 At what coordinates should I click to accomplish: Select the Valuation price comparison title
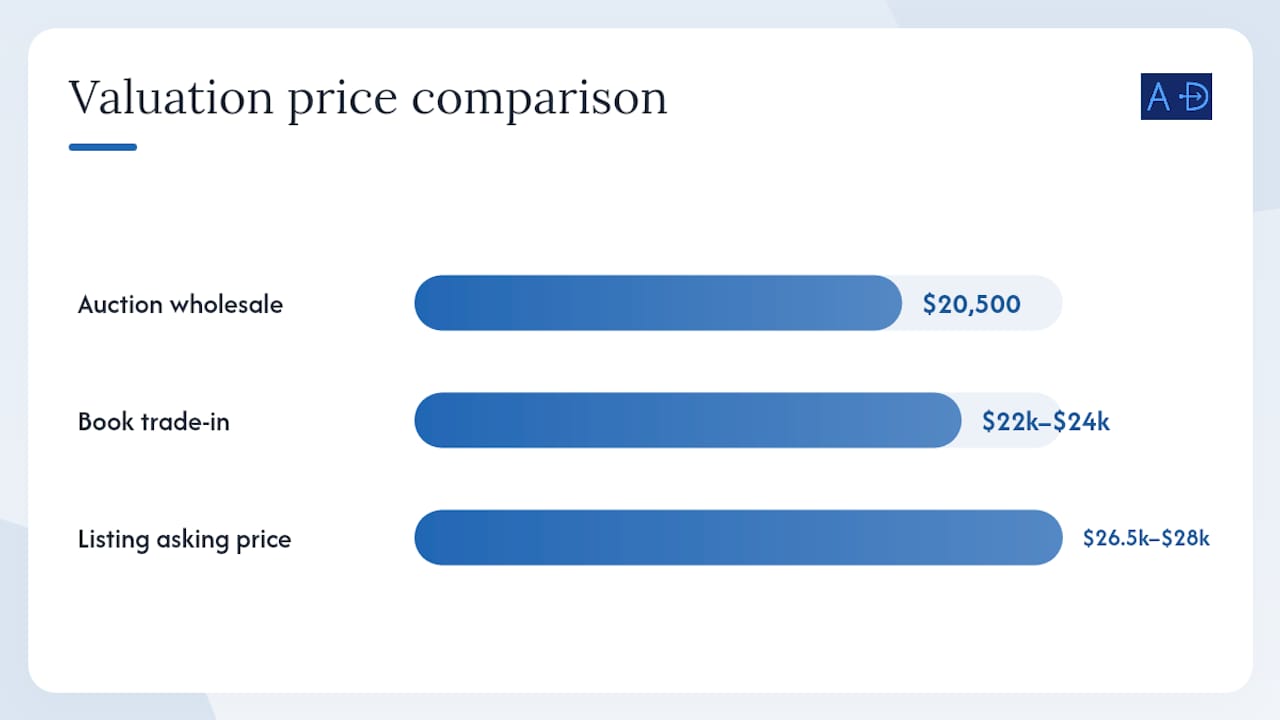pyautogui.click(x=367, y=99)
